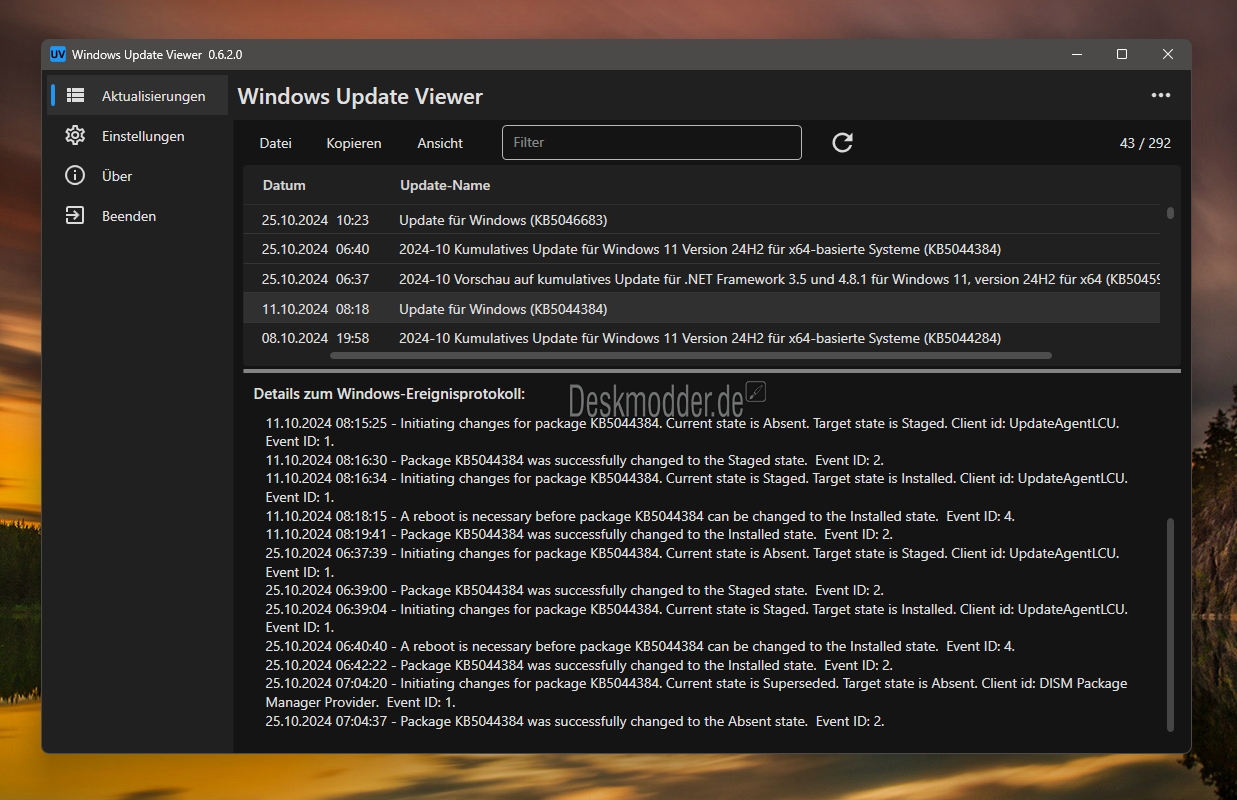1237x800 pixels.
Task: Click the Staged state entry at 25.10.2024 06:39:00
Action: (575, 590)
